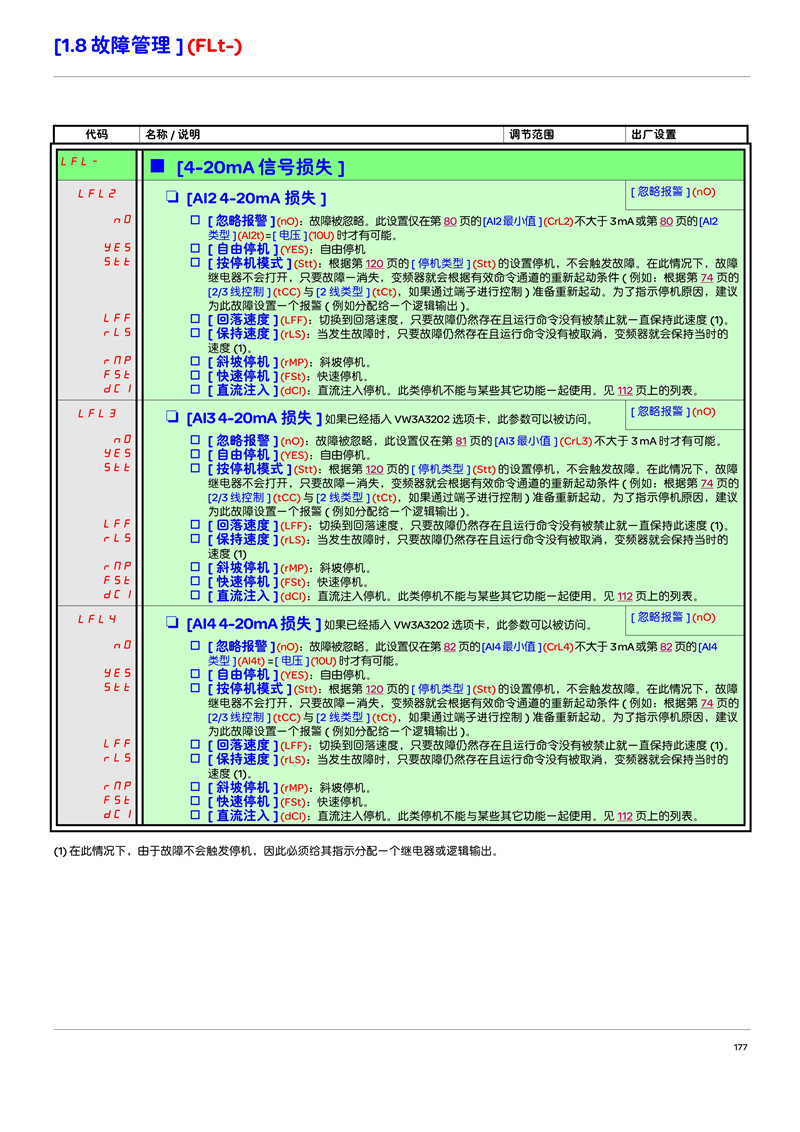Click the LFL4 code in the code column
The image size is (800, 1132).
tap(97, 619)
